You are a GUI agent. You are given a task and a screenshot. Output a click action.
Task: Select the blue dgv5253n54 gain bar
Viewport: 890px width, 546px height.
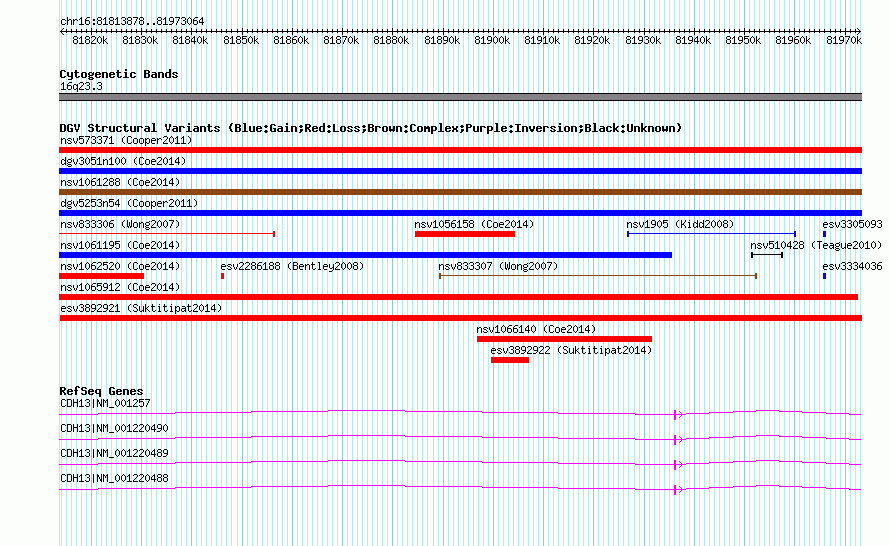tap(460, 213)
